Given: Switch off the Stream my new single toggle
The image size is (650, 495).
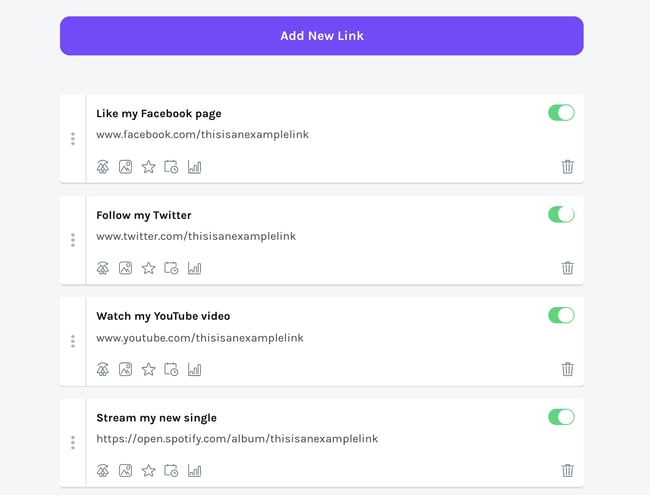Looking at the screenshot, I should [x=561, y=416].
